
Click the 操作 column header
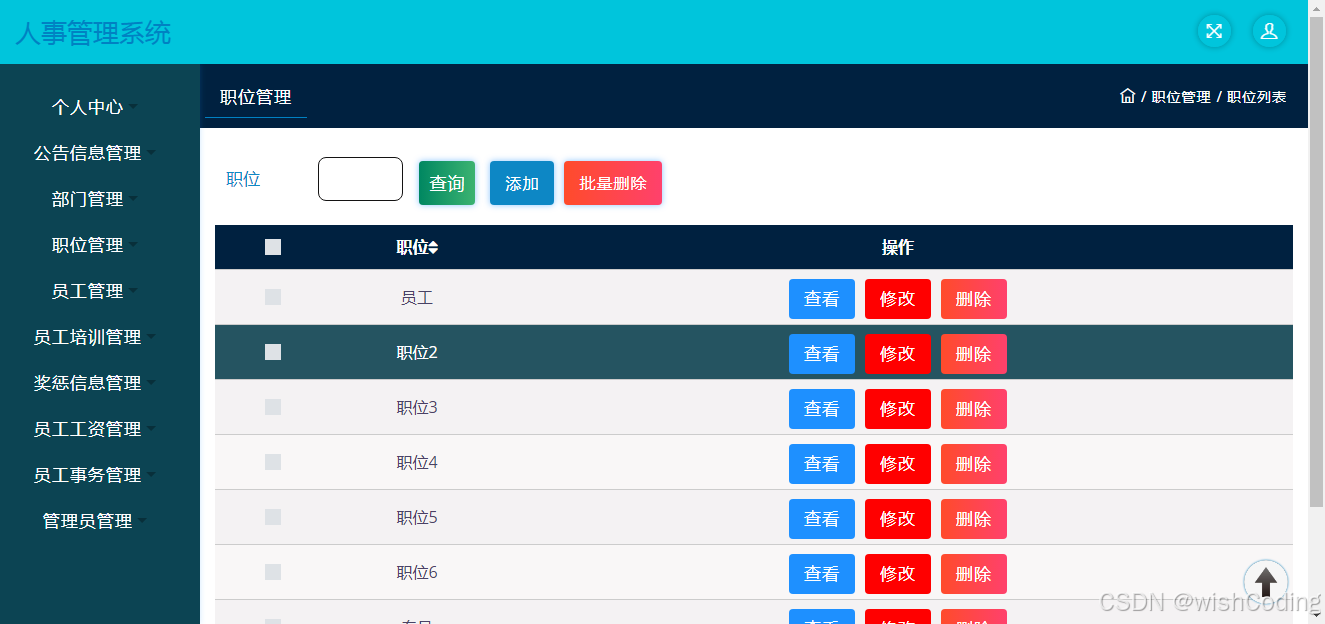click(x=898, y=247)
